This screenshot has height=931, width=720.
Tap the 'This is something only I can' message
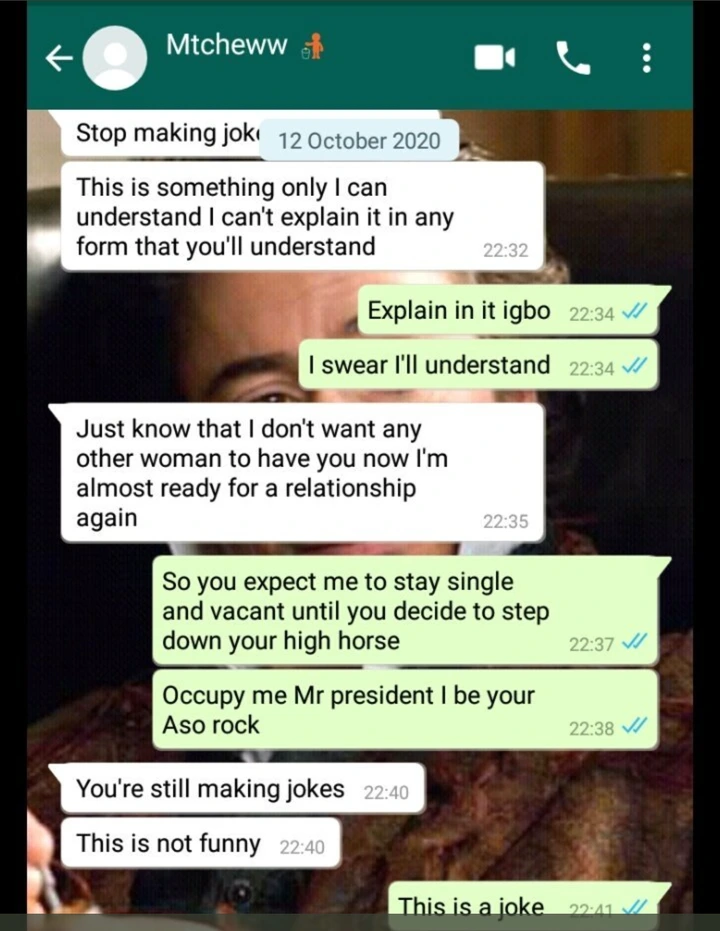pos(302,216)
